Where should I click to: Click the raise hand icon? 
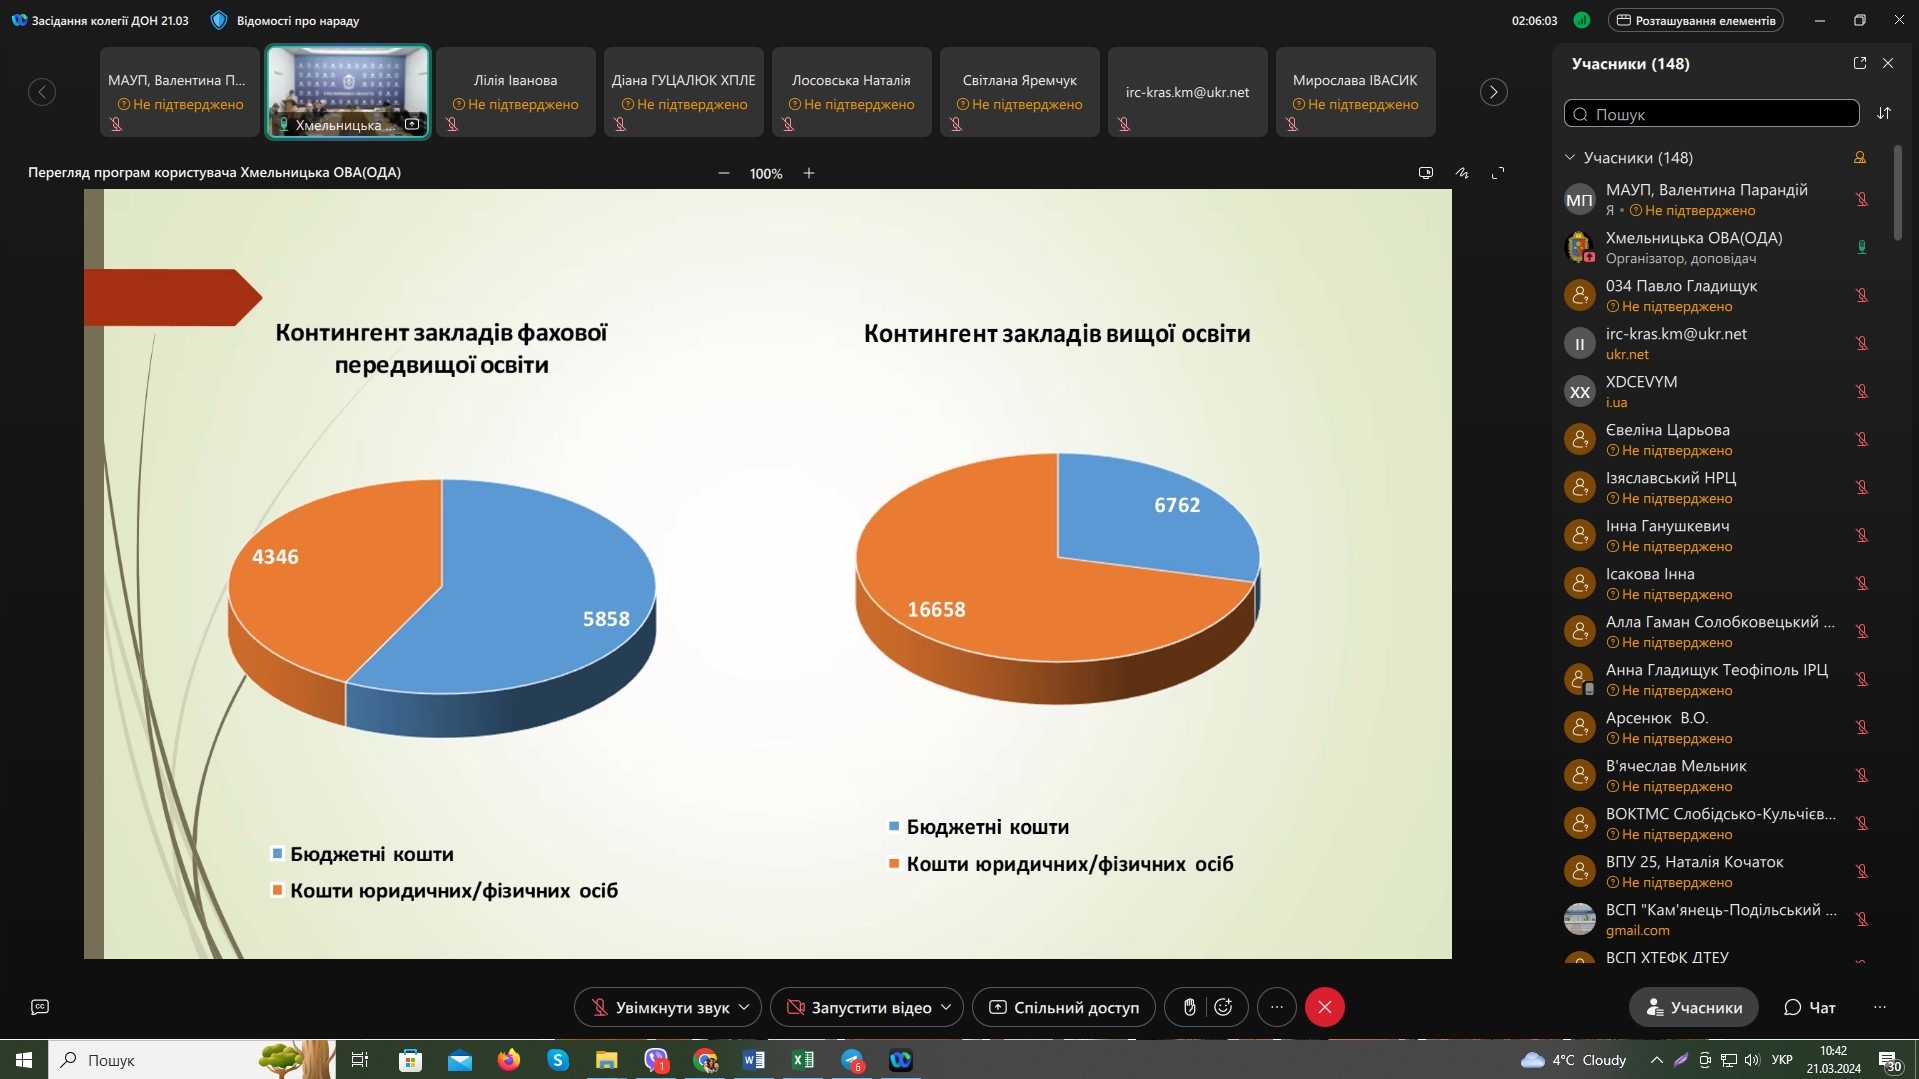pos(1189,1007)
